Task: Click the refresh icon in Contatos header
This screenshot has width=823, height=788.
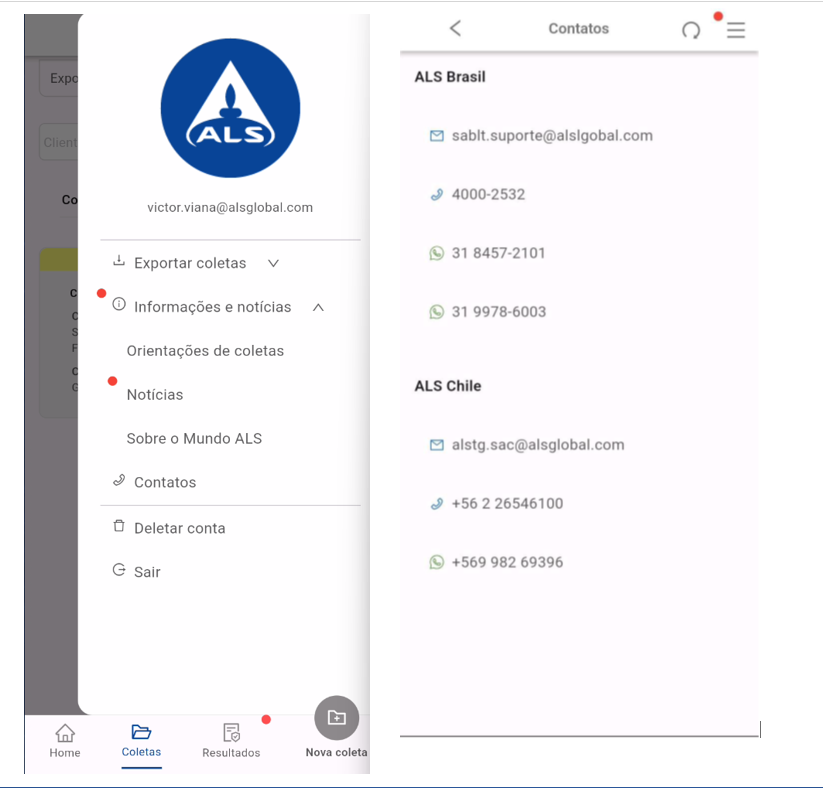Action: 691,30
